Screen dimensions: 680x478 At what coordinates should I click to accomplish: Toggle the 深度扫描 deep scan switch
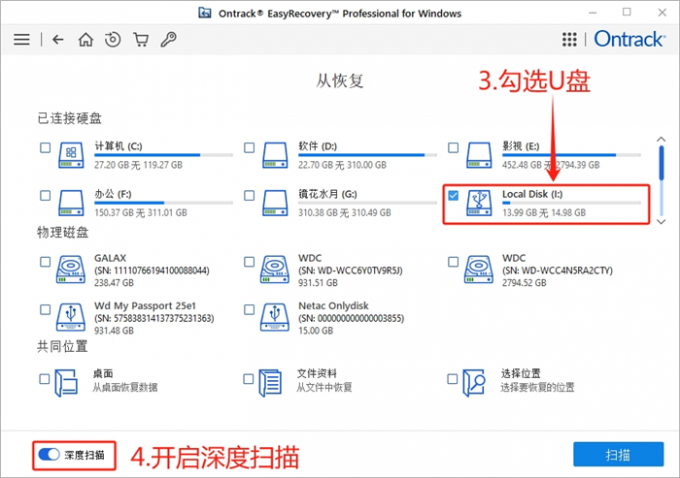point(49,455)
